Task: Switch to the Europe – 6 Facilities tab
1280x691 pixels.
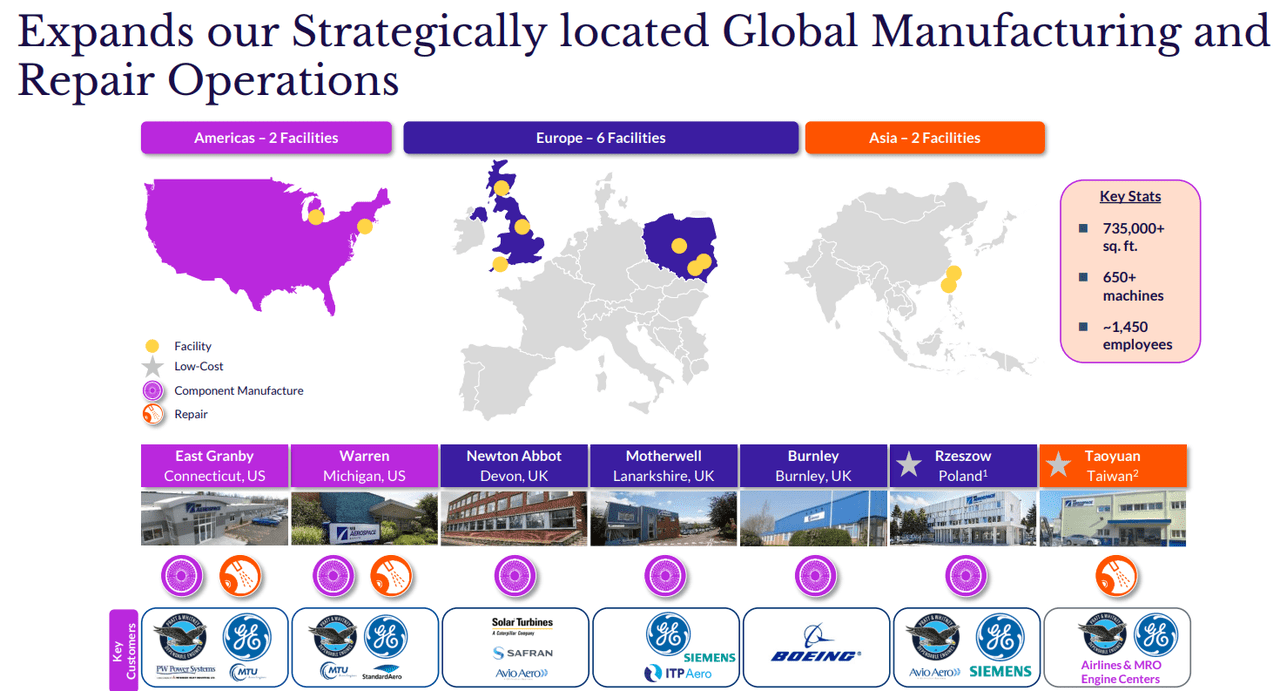Action: 600,138
